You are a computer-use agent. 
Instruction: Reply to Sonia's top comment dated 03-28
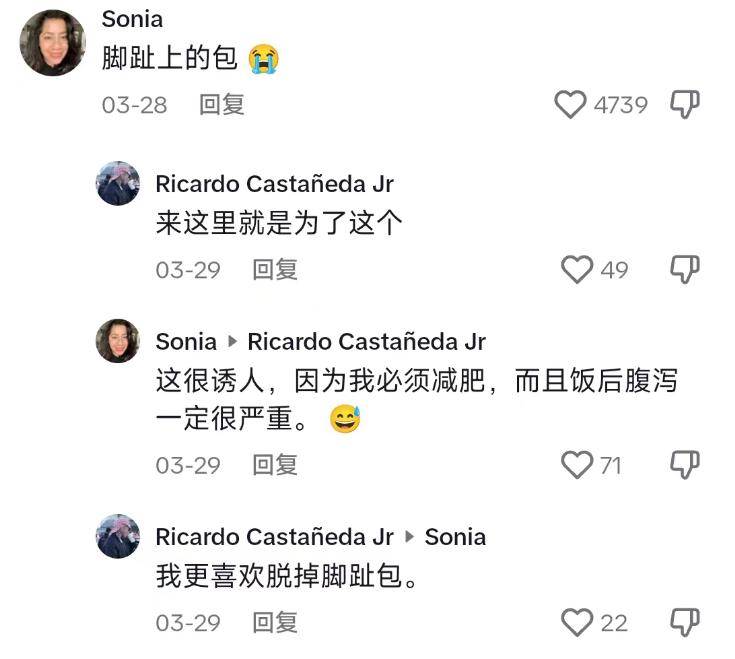click(221, 105)
